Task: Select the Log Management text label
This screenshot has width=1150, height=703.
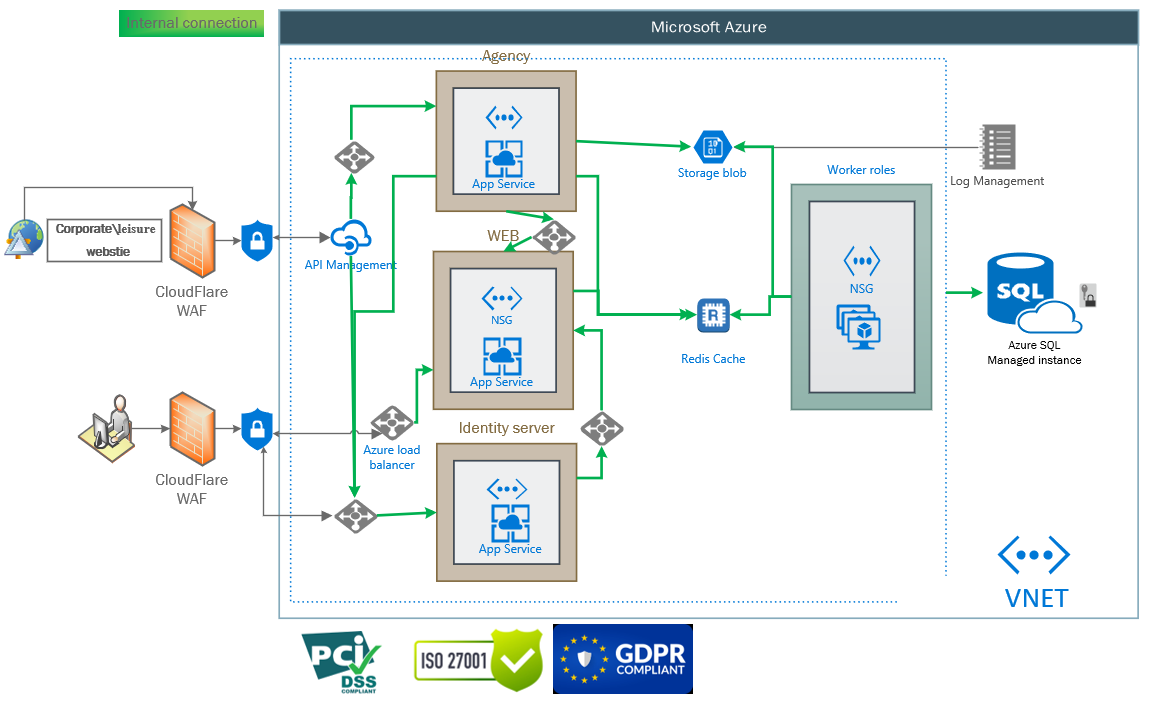Action: pyautogui.click(x=997, y=181)
